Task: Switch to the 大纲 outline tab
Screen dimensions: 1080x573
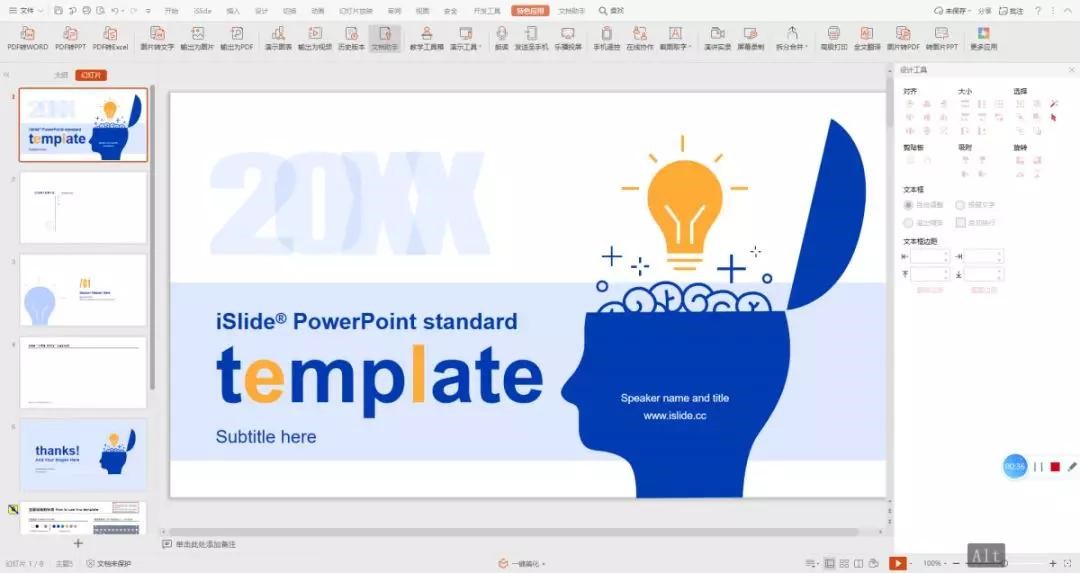Action: [61, 75]
